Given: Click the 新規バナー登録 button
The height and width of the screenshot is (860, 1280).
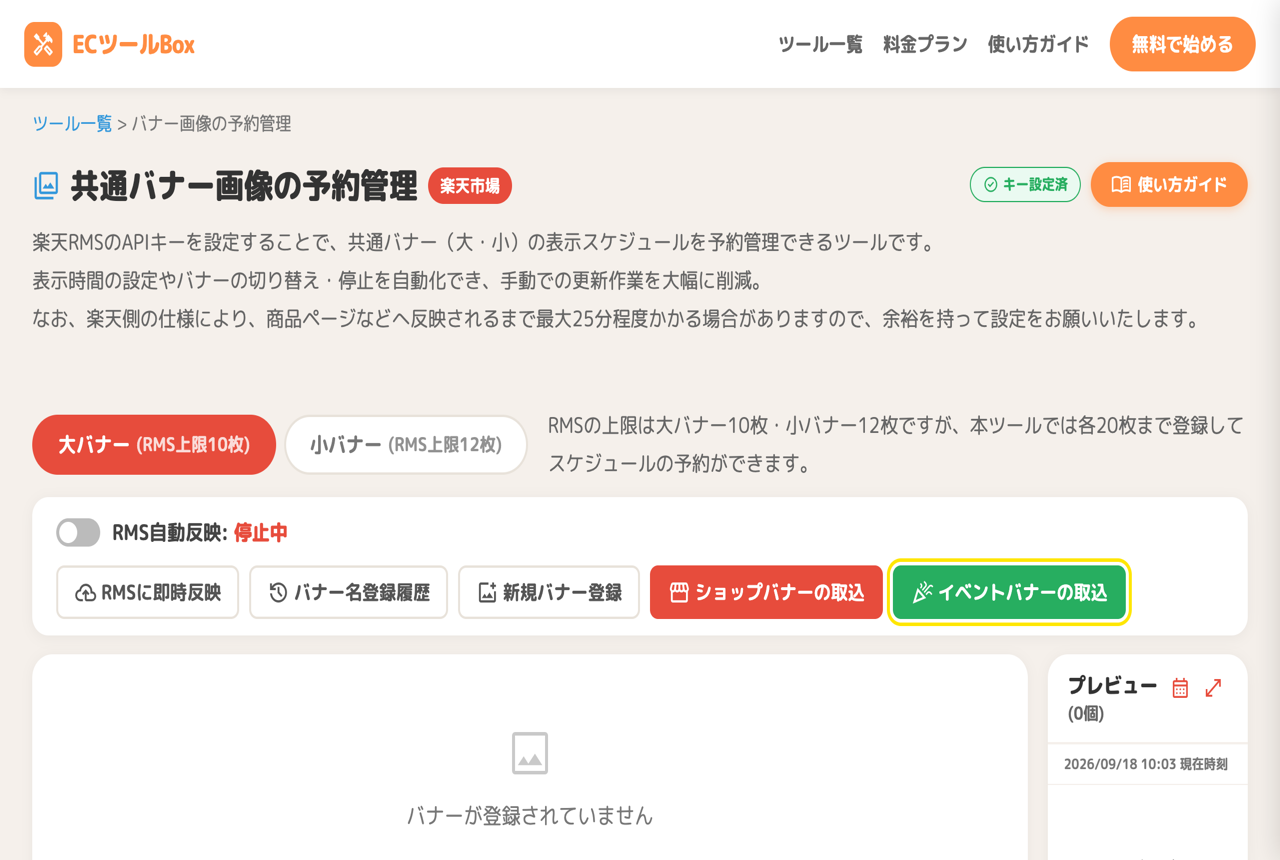Looking at the screenshot, I should pyautogui.click(x=549, y=592).
